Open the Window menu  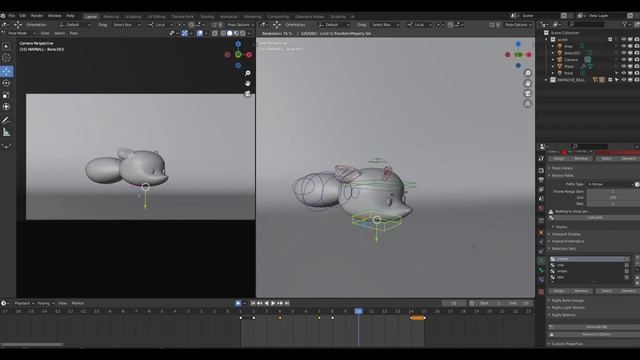tap(54, 16)
